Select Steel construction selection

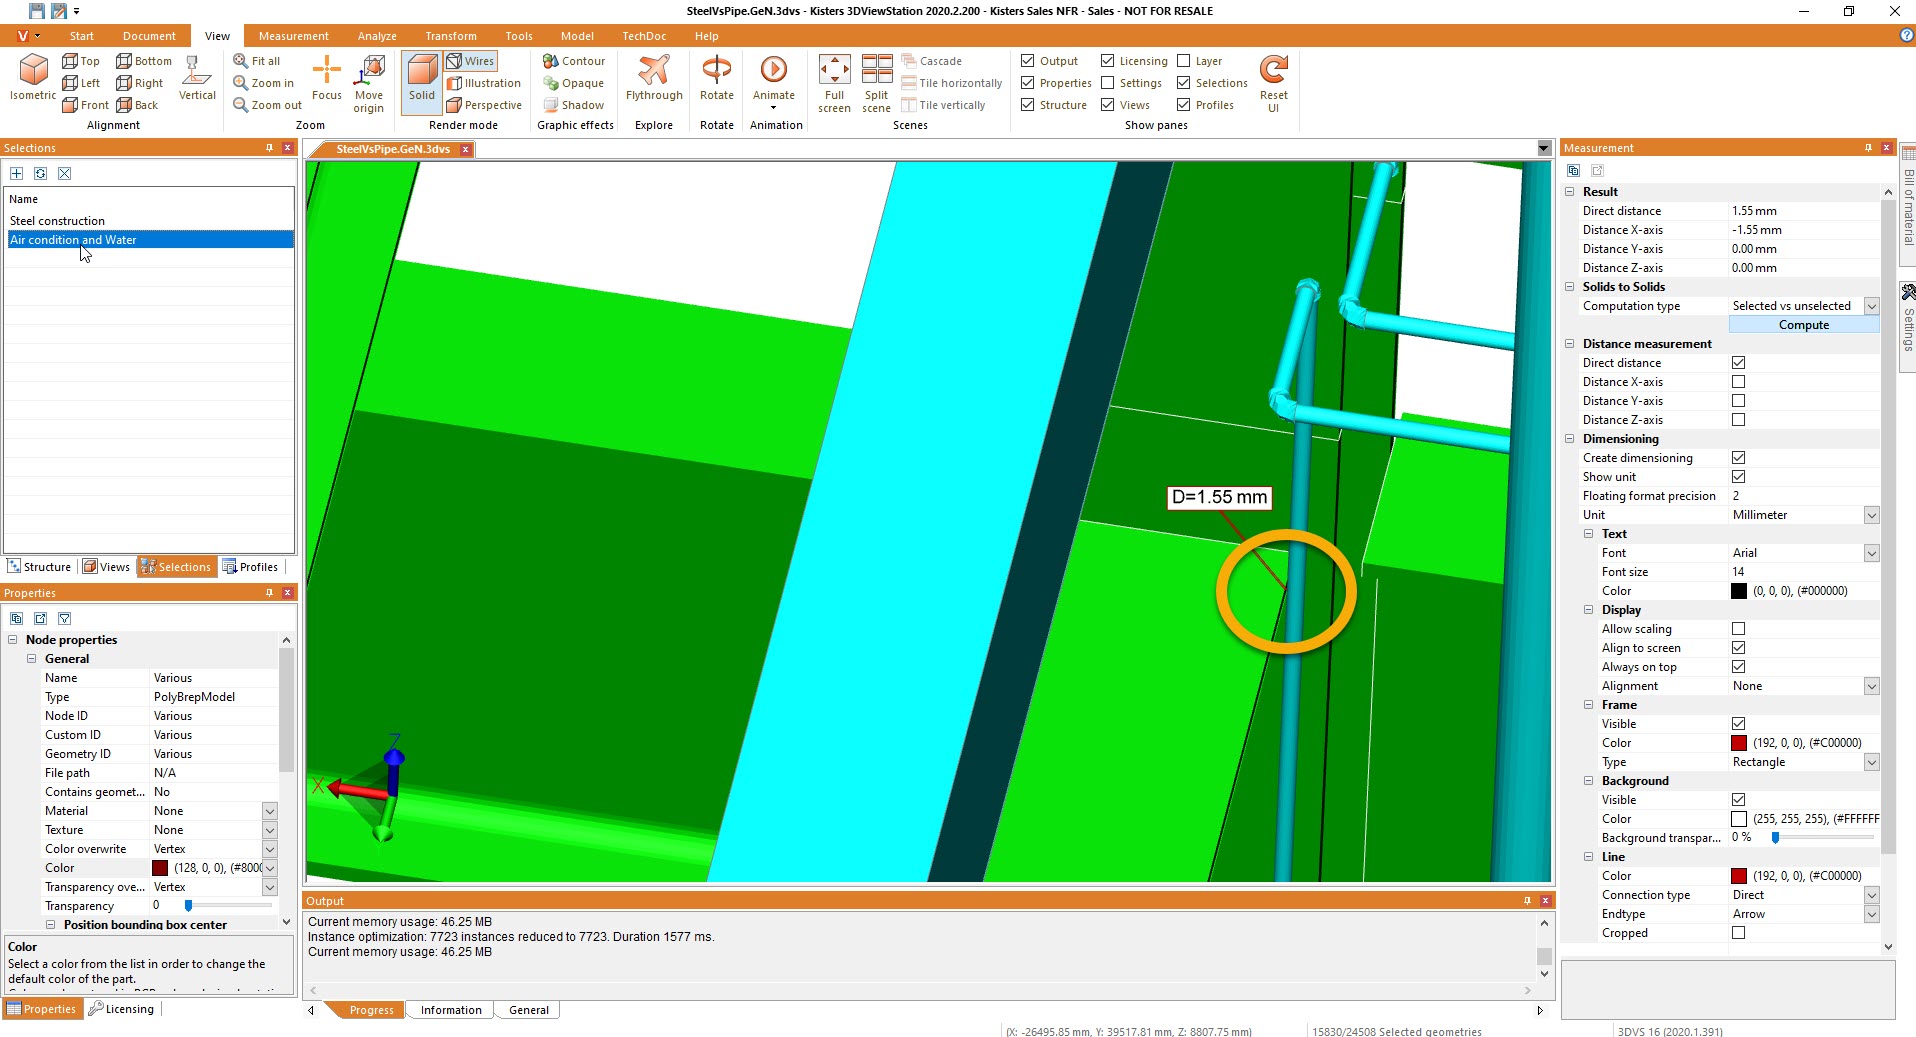[x=150, y=221]
